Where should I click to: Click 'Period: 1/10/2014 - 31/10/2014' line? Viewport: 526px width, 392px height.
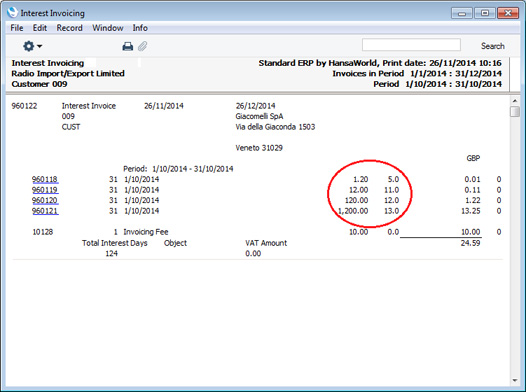point(178,169)
